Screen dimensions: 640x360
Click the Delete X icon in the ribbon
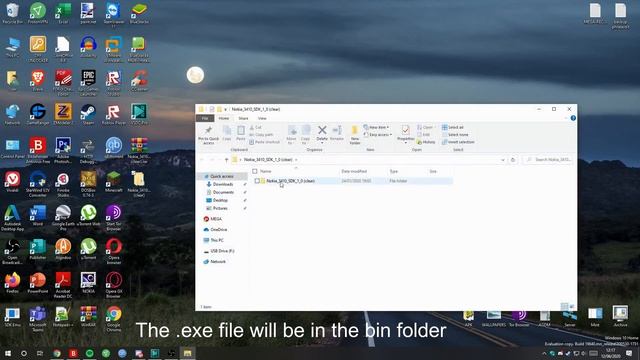point(322,130)
